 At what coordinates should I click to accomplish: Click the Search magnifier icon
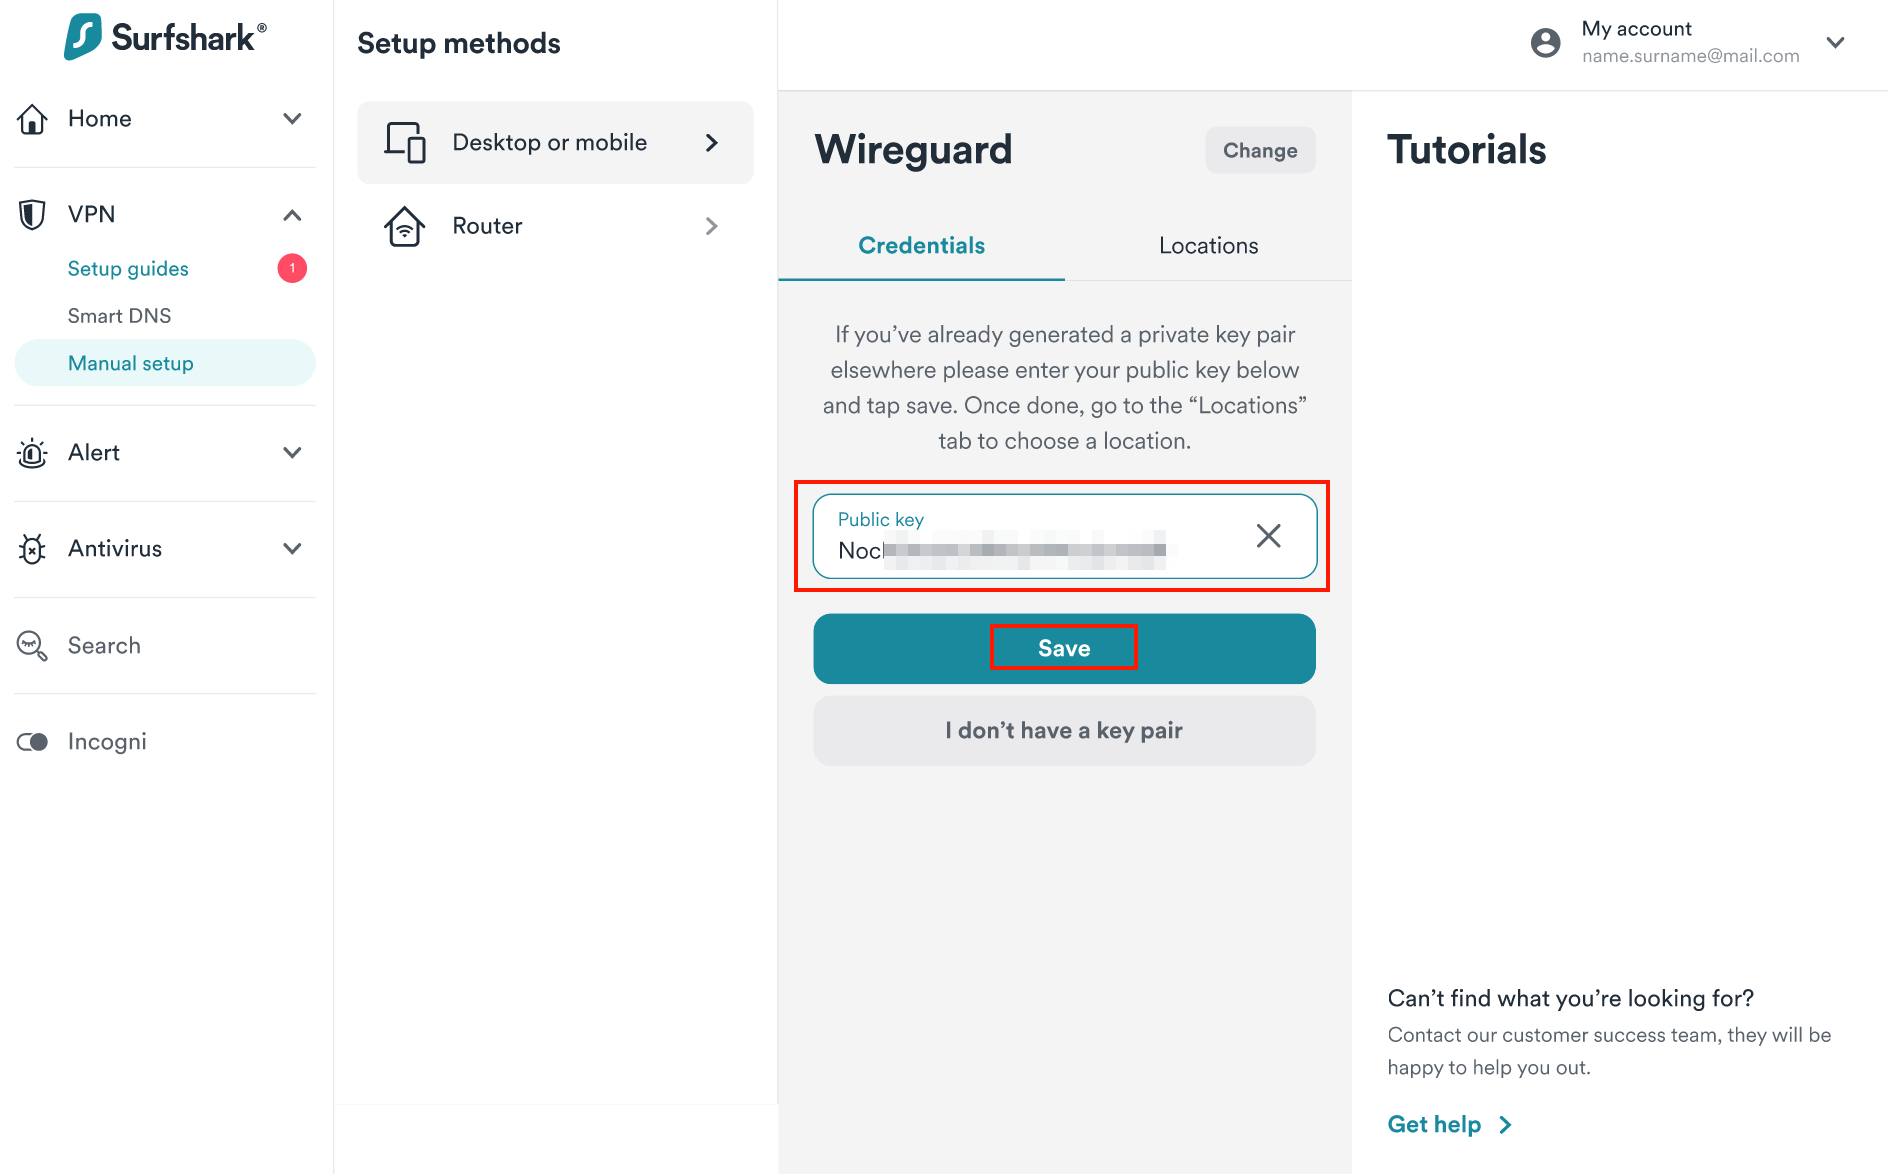32,646
